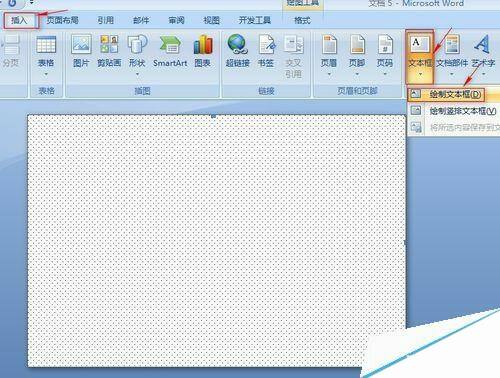
Task: Click the 形状 shapes icon
Action: click(137, 44)
